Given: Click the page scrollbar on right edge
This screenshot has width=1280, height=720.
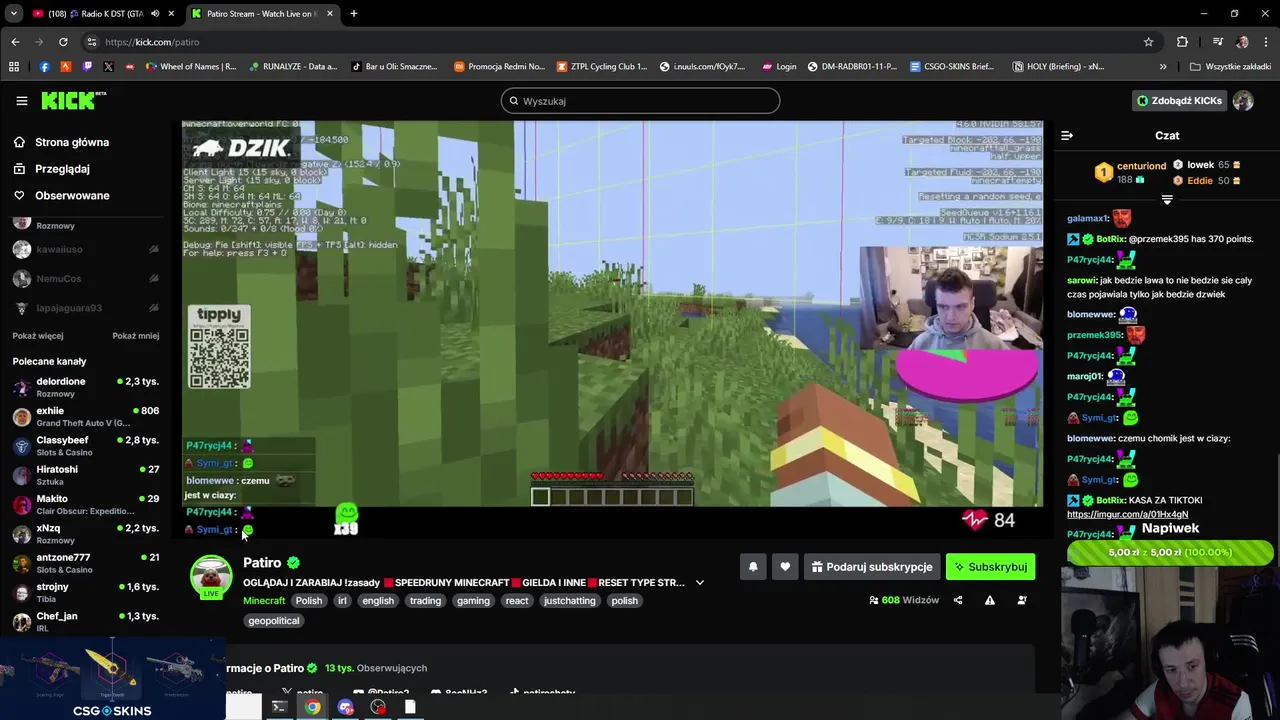Looking at the screenshot, I should tap(1276, 510).
